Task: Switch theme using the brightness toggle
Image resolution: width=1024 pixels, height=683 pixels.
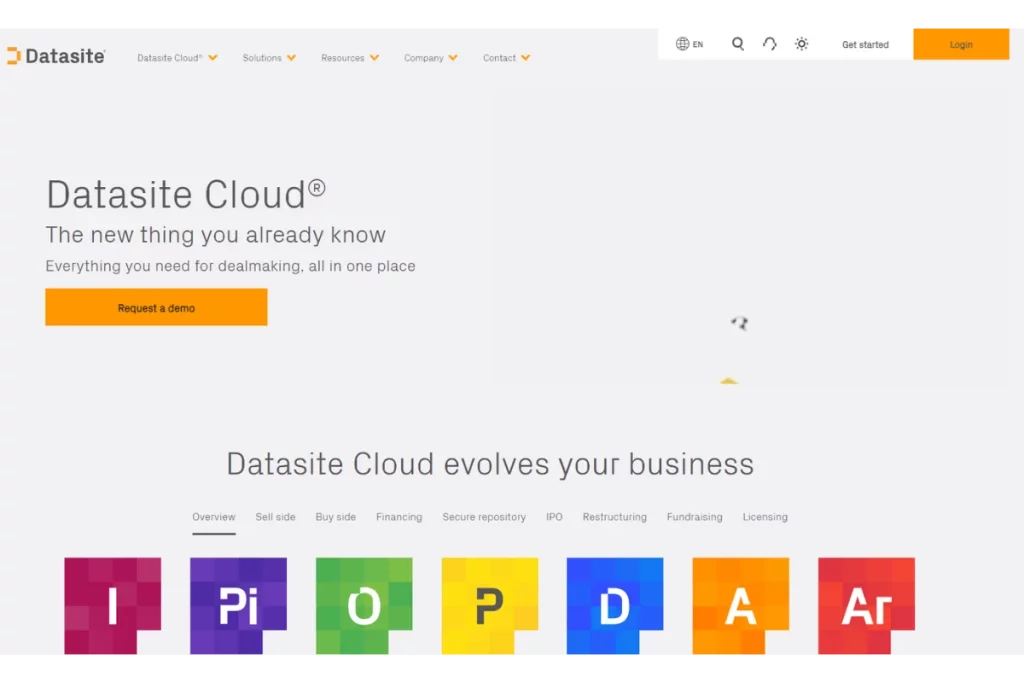Action: [x=801, y=44]
